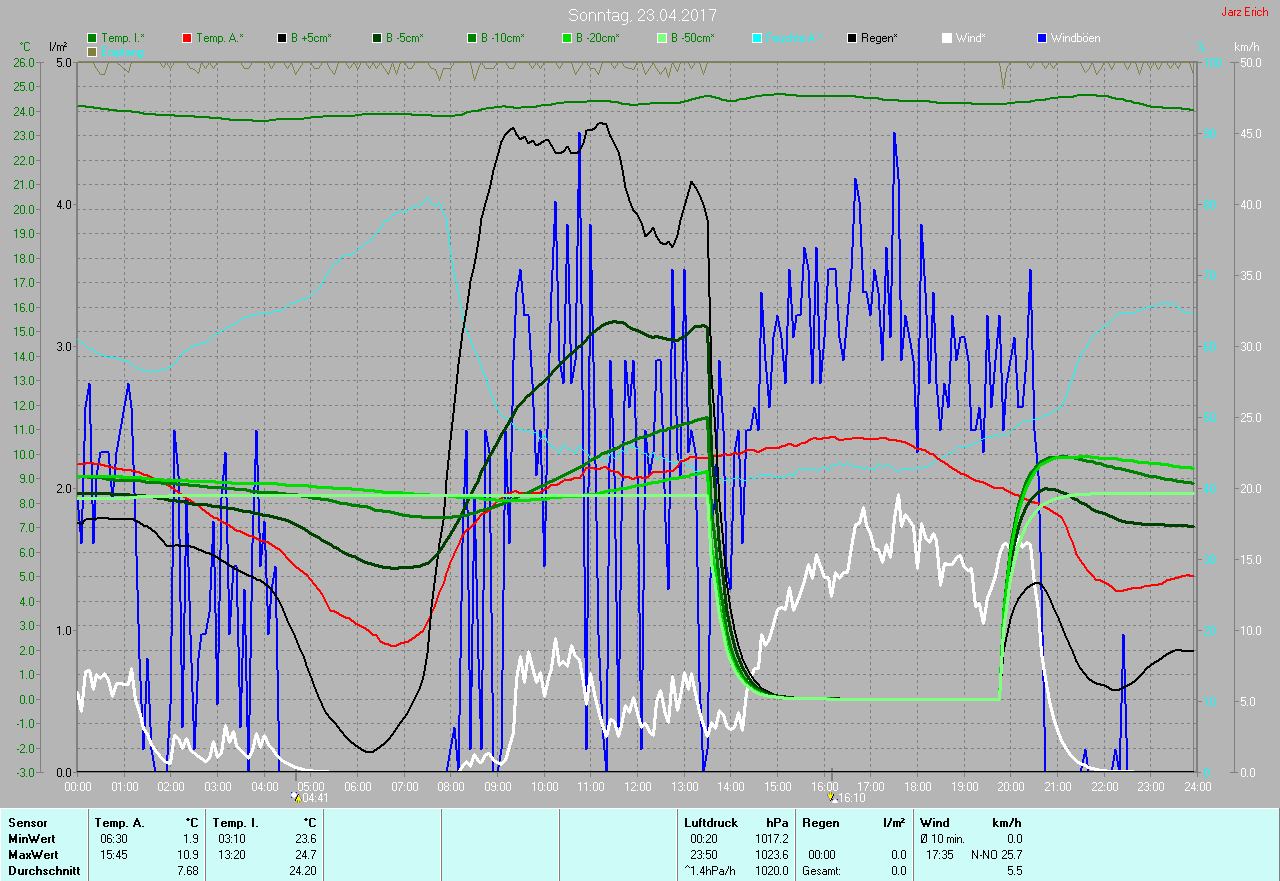Hide the B -10cm series label
Image resolution: width=1280 pixels, height=881 pixels.
point(502,38)
